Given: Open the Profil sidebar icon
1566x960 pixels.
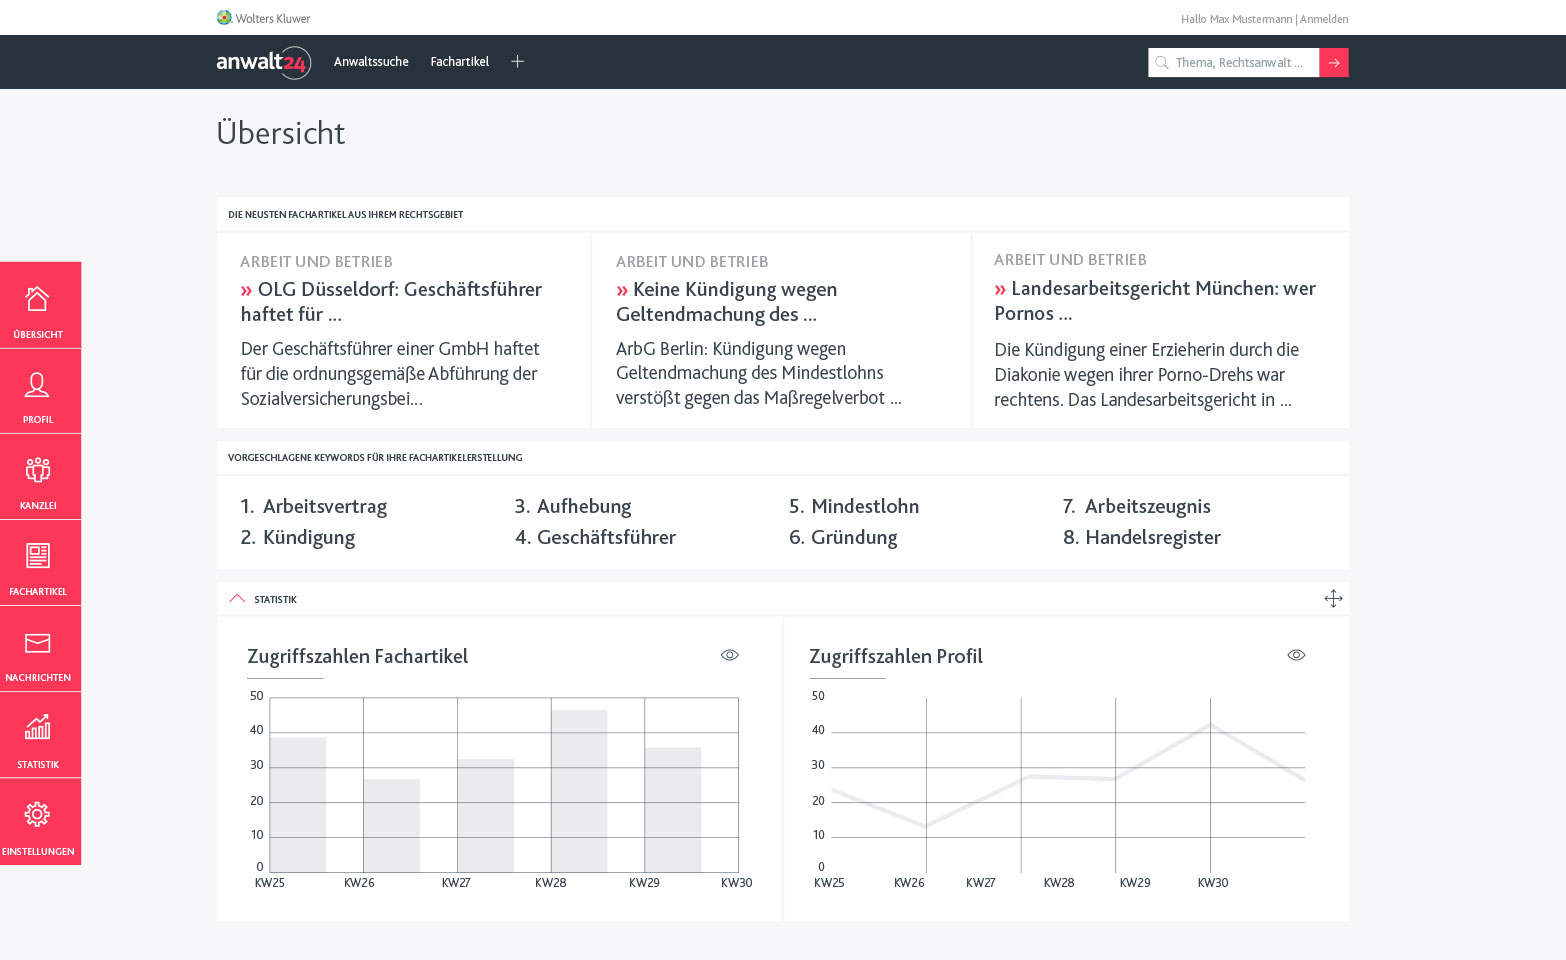Looking at the screenshot, I should tap(38, 386).
